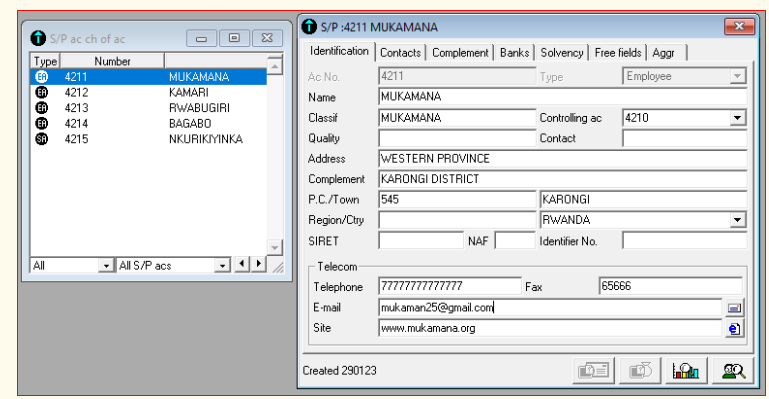Click the SA type icon for account 4215
The height and width of the screenshot is (399, 769).
click(x=42, y=139)
